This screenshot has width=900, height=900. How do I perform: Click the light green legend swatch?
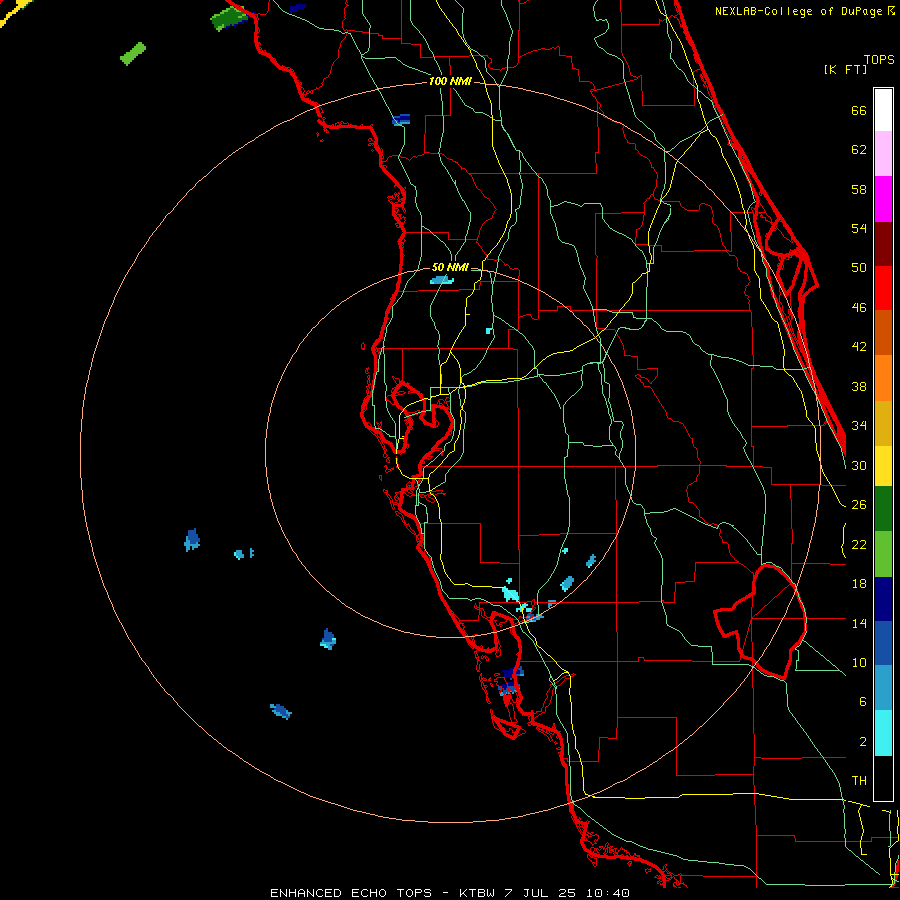tap(883, 553)
